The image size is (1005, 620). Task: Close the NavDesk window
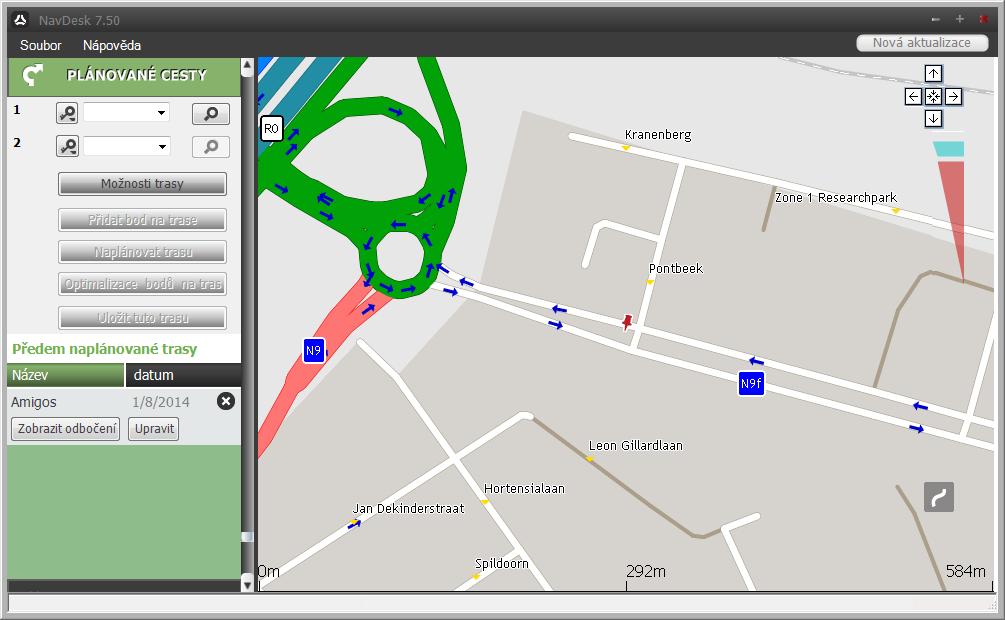click(983, 19)
